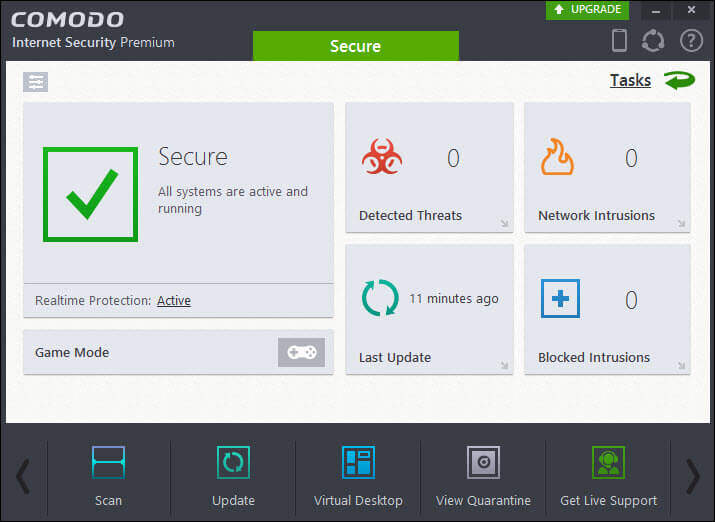Click the teal Last Update refresh icon

coord(380,298)
